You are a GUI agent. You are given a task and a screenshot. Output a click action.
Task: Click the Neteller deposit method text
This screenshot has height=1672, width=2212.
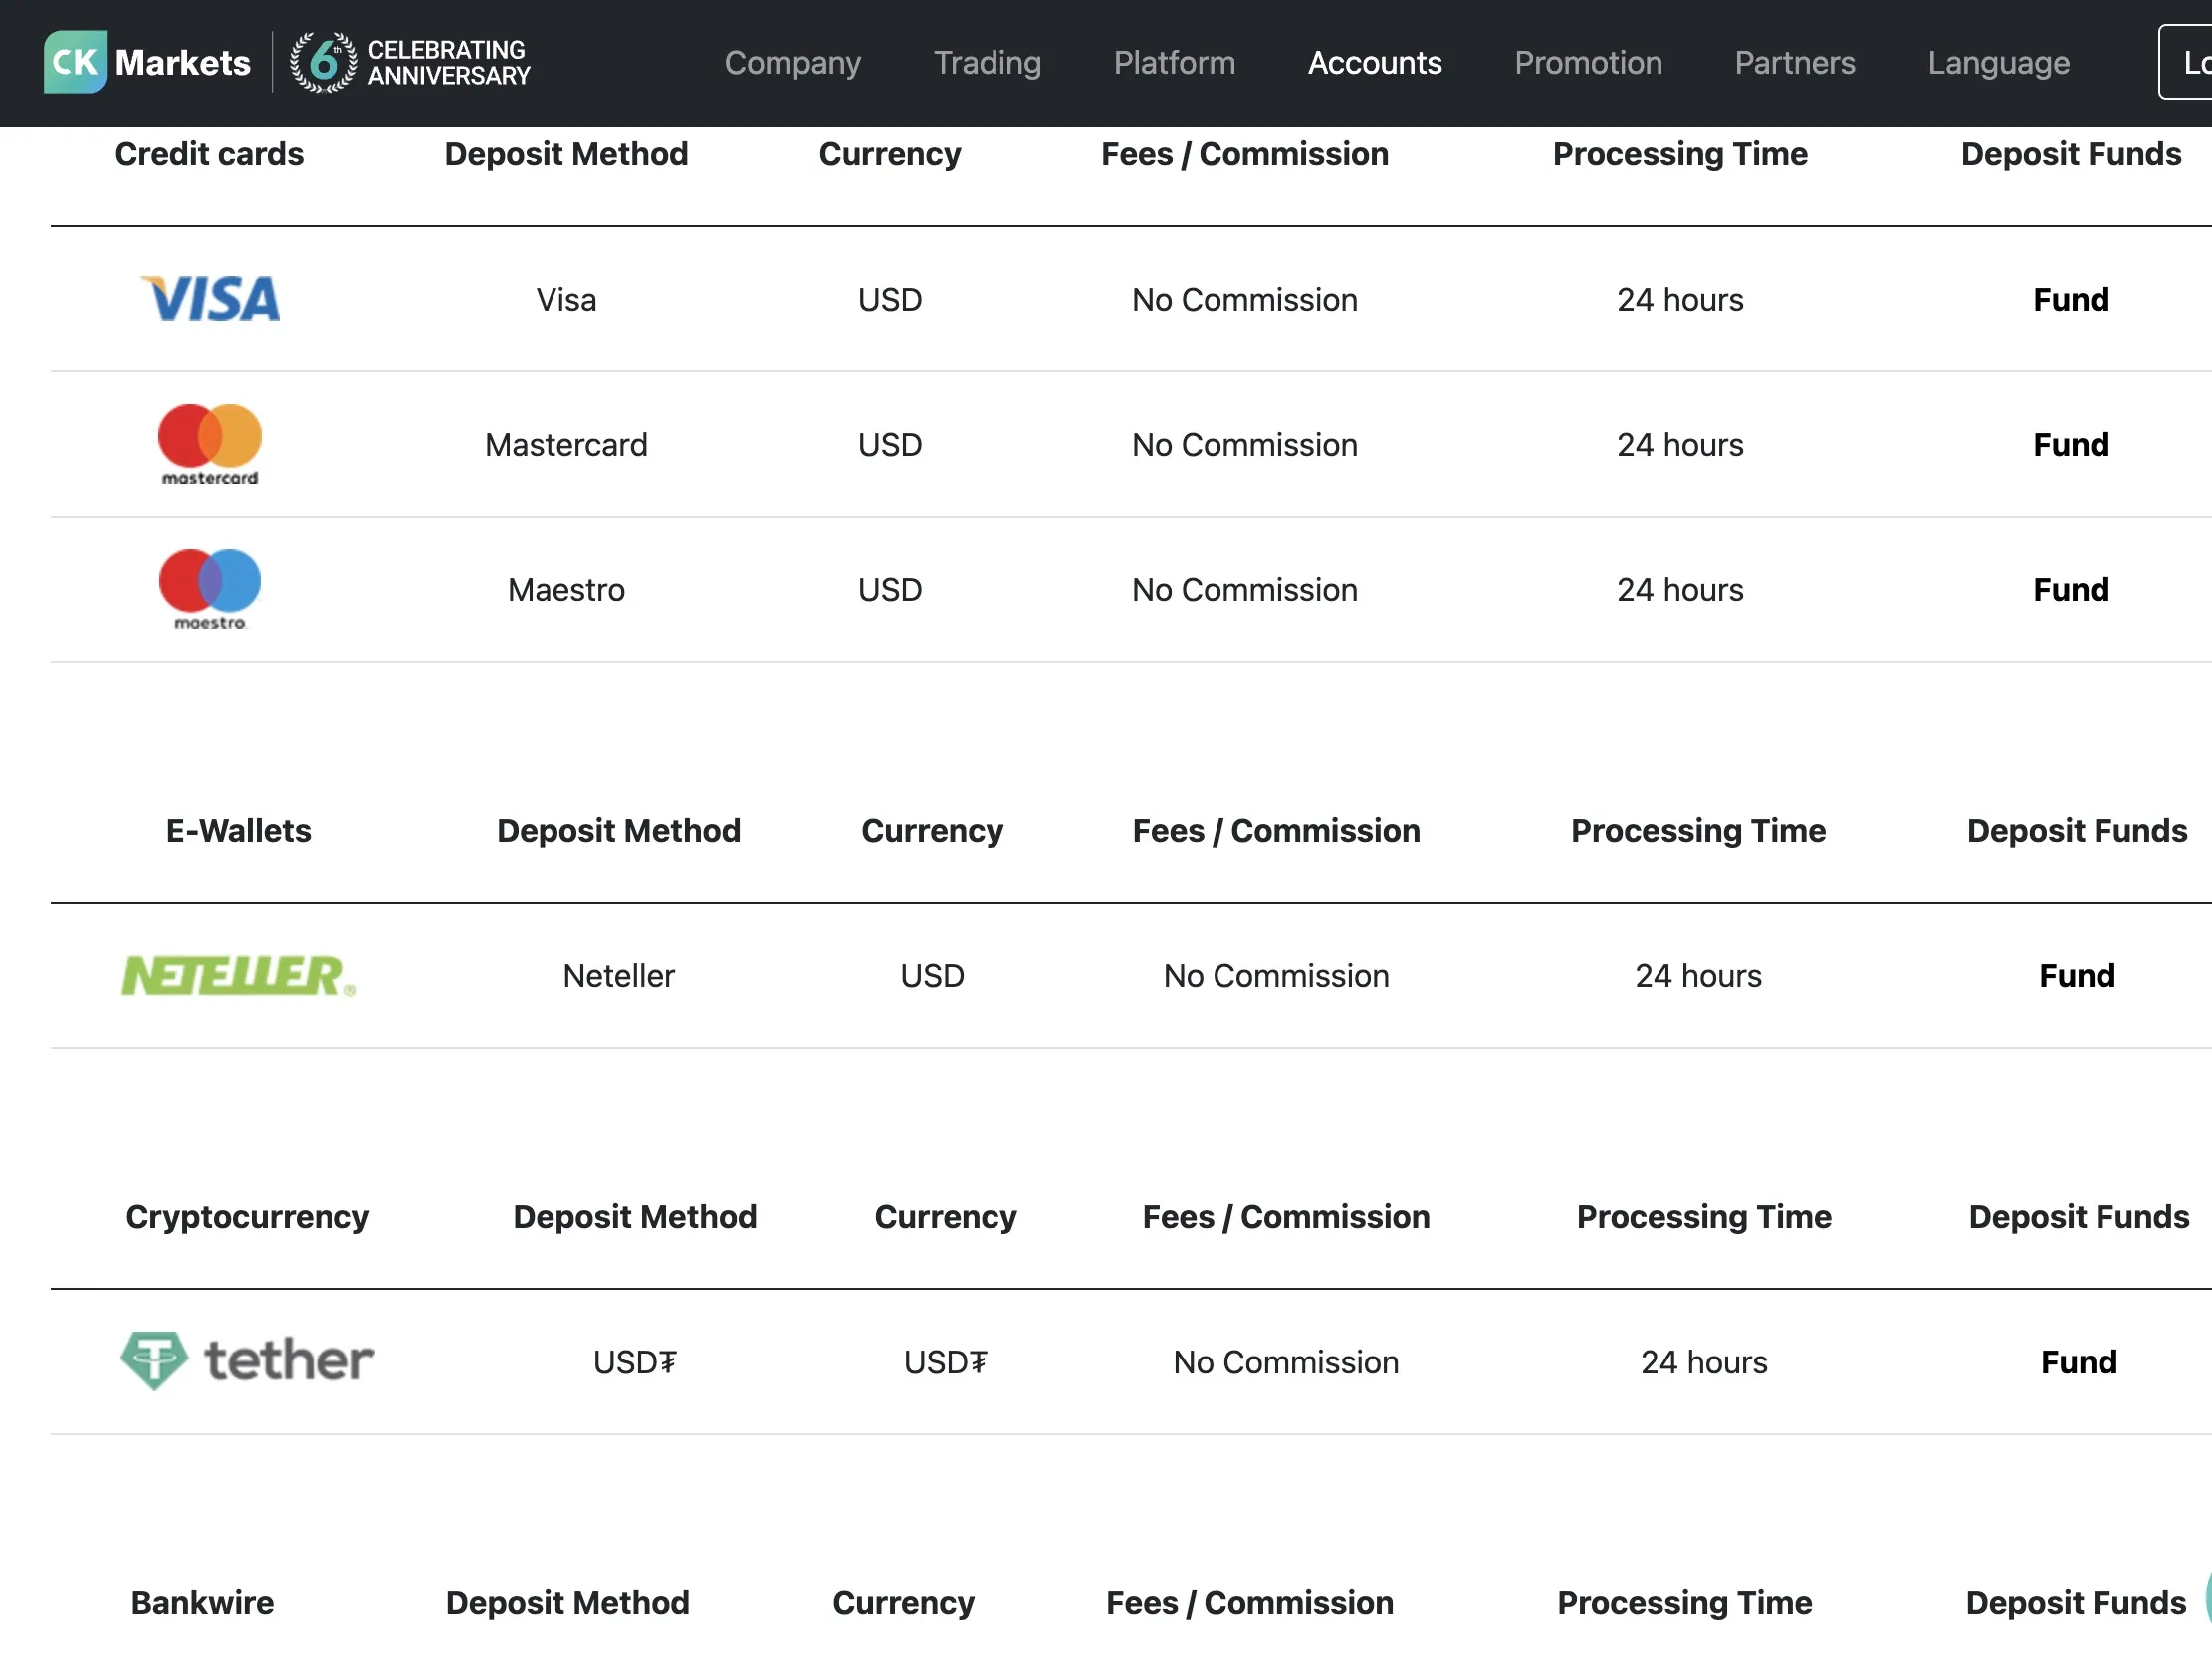[x=618, y=976]
